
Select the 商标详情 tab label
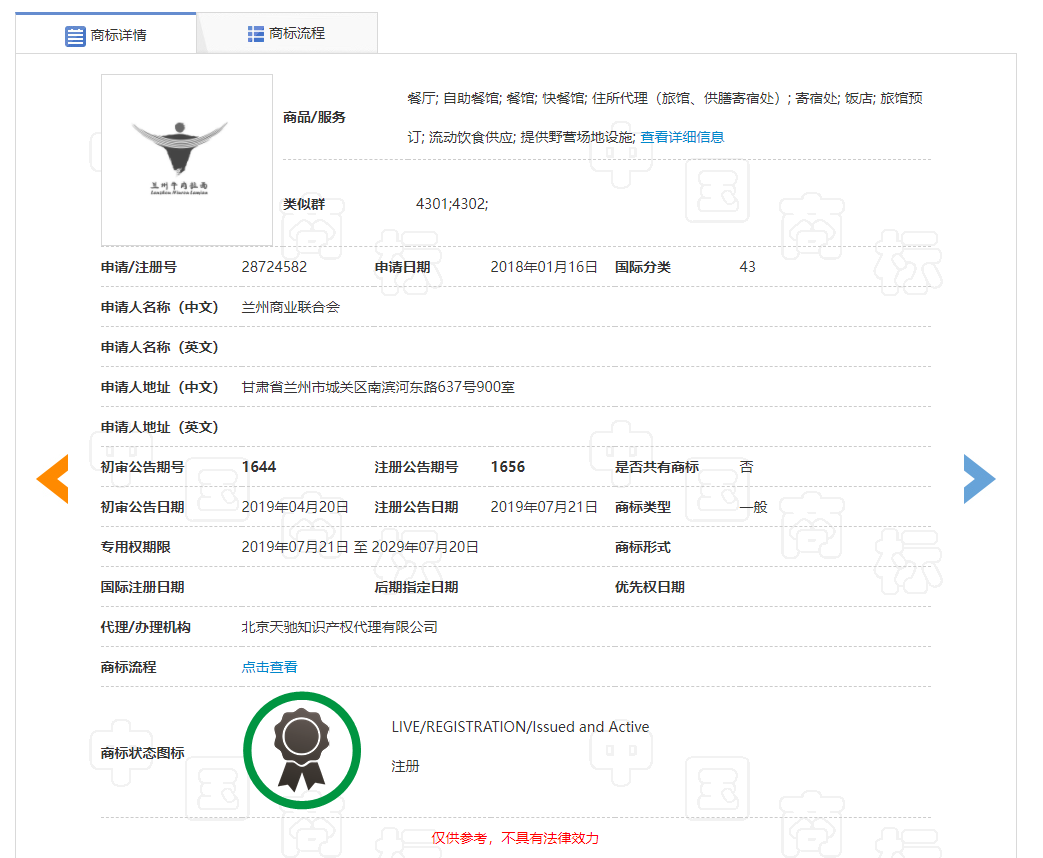[118, 36]
